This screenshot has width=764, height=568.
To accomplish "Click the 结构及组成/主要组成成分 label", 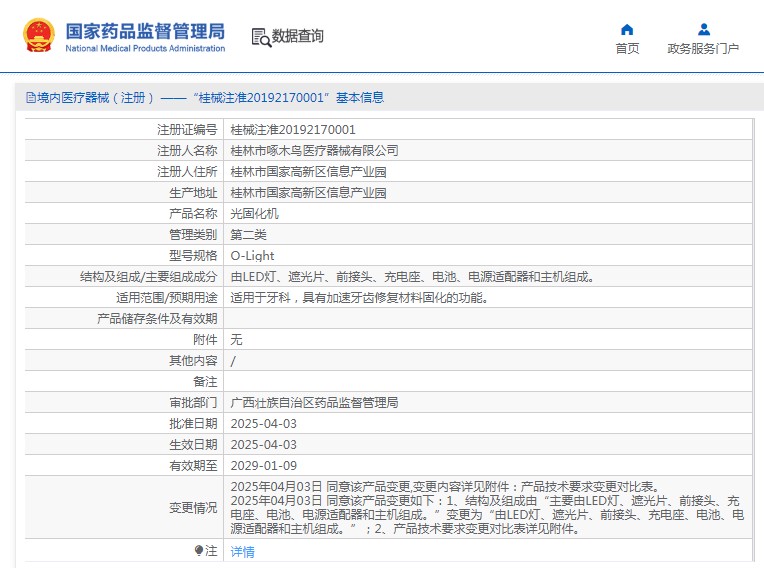I will (149, 277).
